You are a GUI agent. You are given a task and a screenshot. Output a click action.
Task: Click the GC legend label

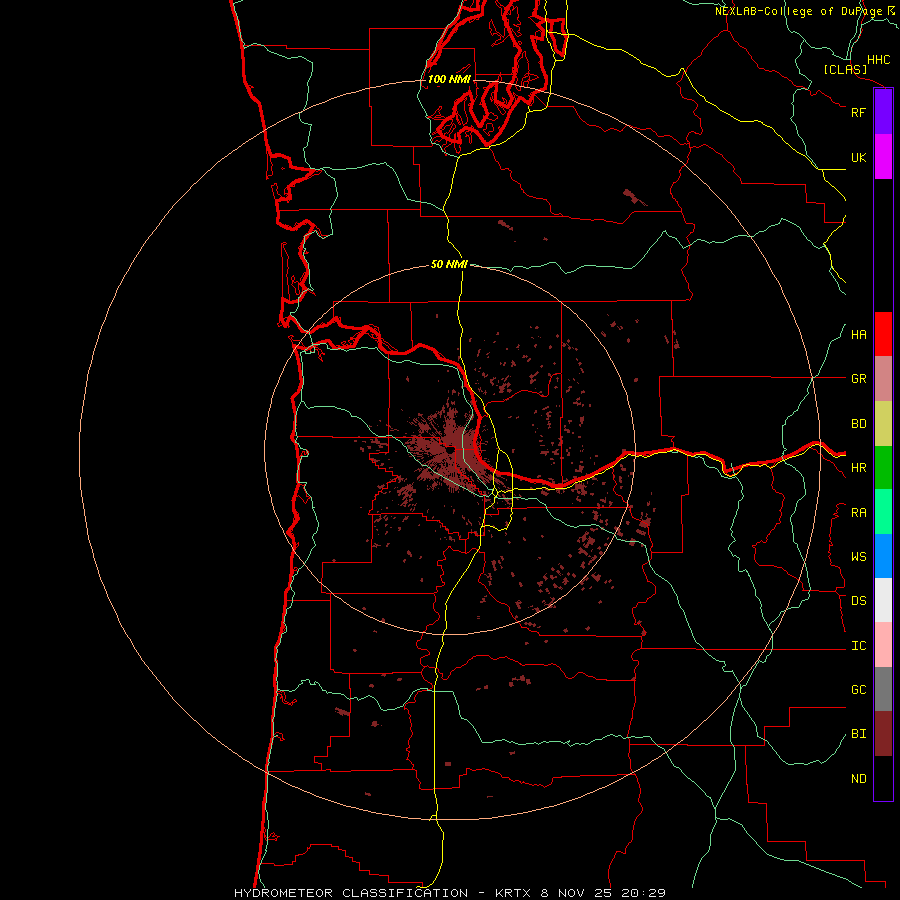(859, 690)
